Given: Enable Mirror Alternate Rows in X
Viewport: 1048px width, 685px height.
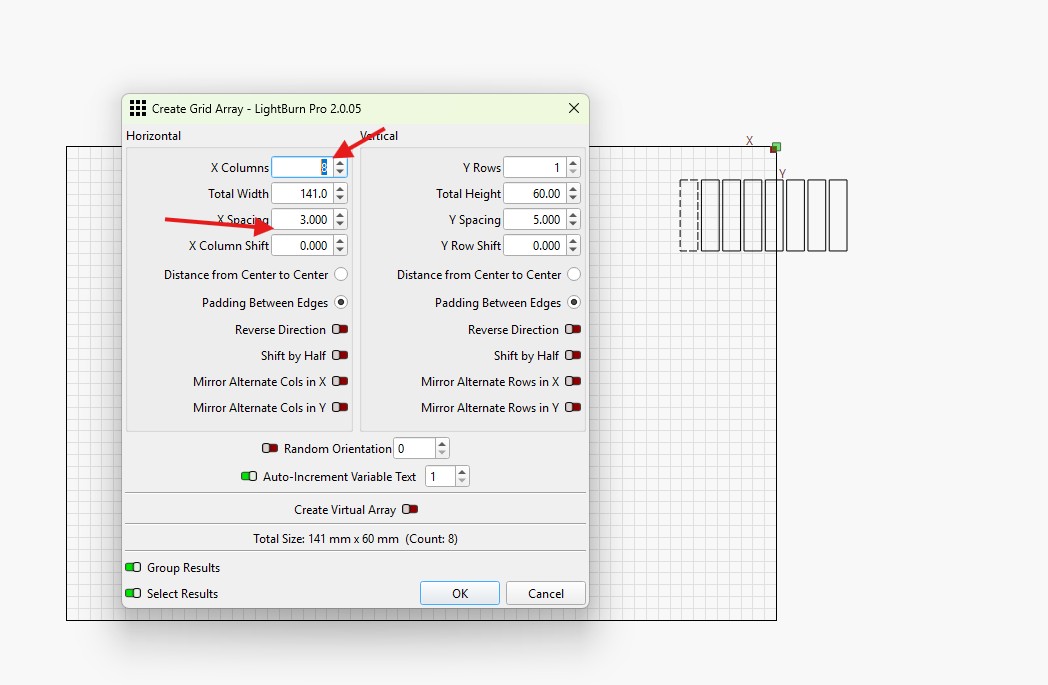Looking at the screenshot, I should (573, 381).
